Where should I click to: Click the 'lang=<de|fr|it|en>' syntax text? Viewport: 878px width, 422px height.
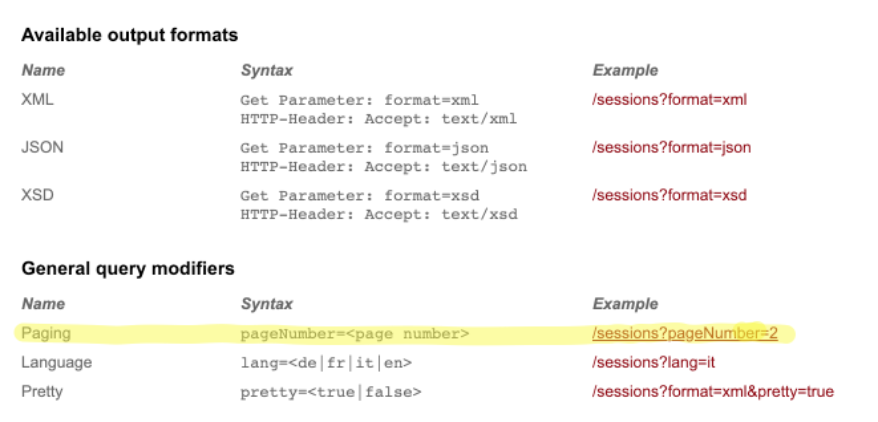click(326, 362)
